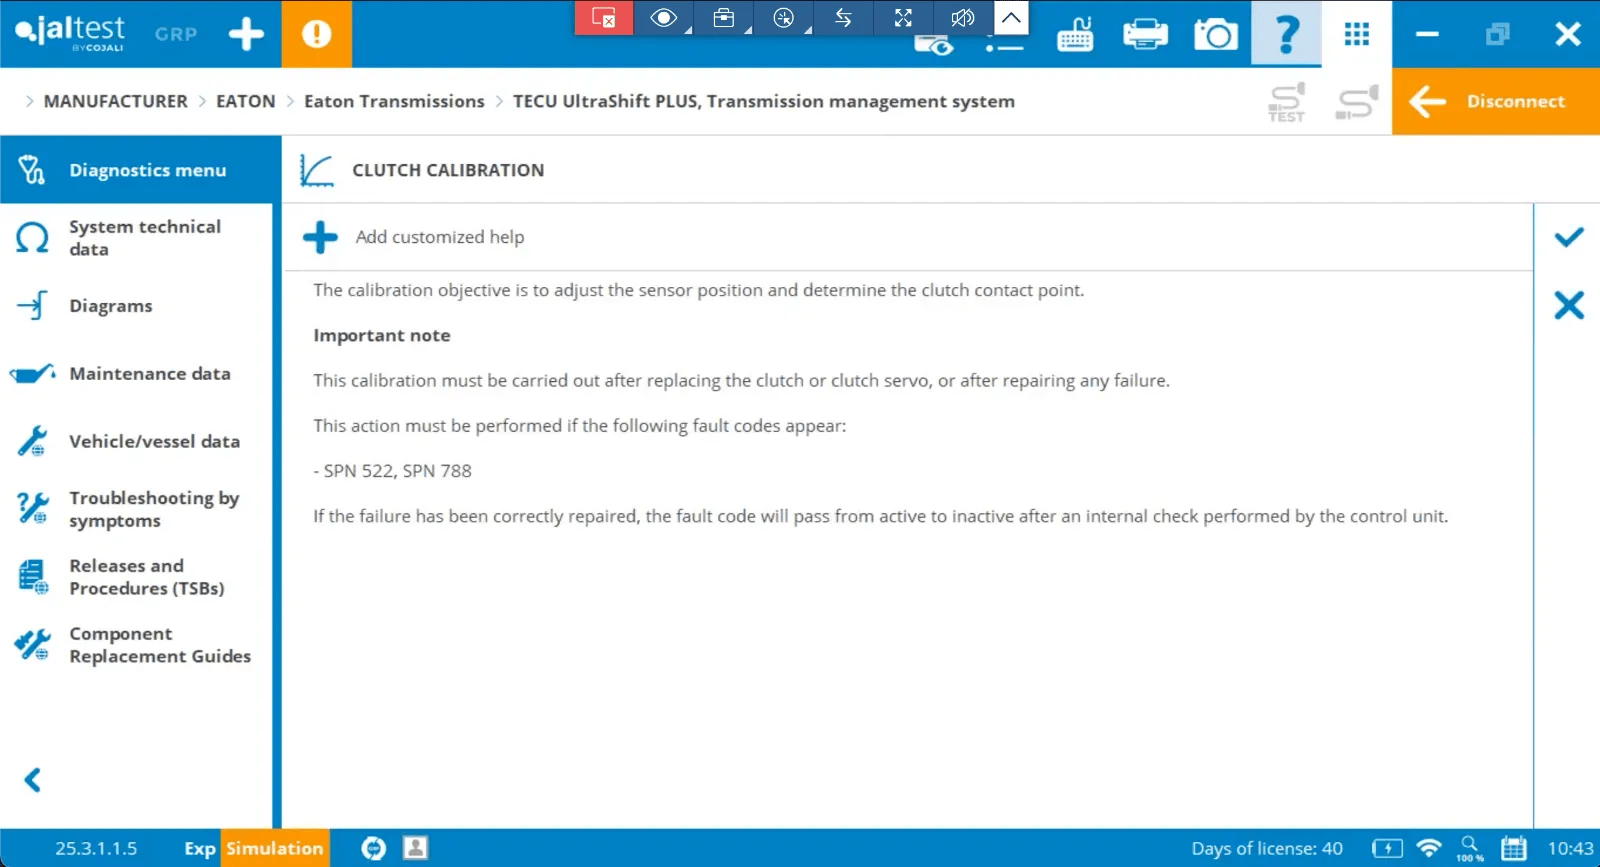Image resolution: width=1600 pixels, height=867 pixels.
Task: Click TECU UltraShift PLUS breadcrumb entry
Action: click(764, 101)
